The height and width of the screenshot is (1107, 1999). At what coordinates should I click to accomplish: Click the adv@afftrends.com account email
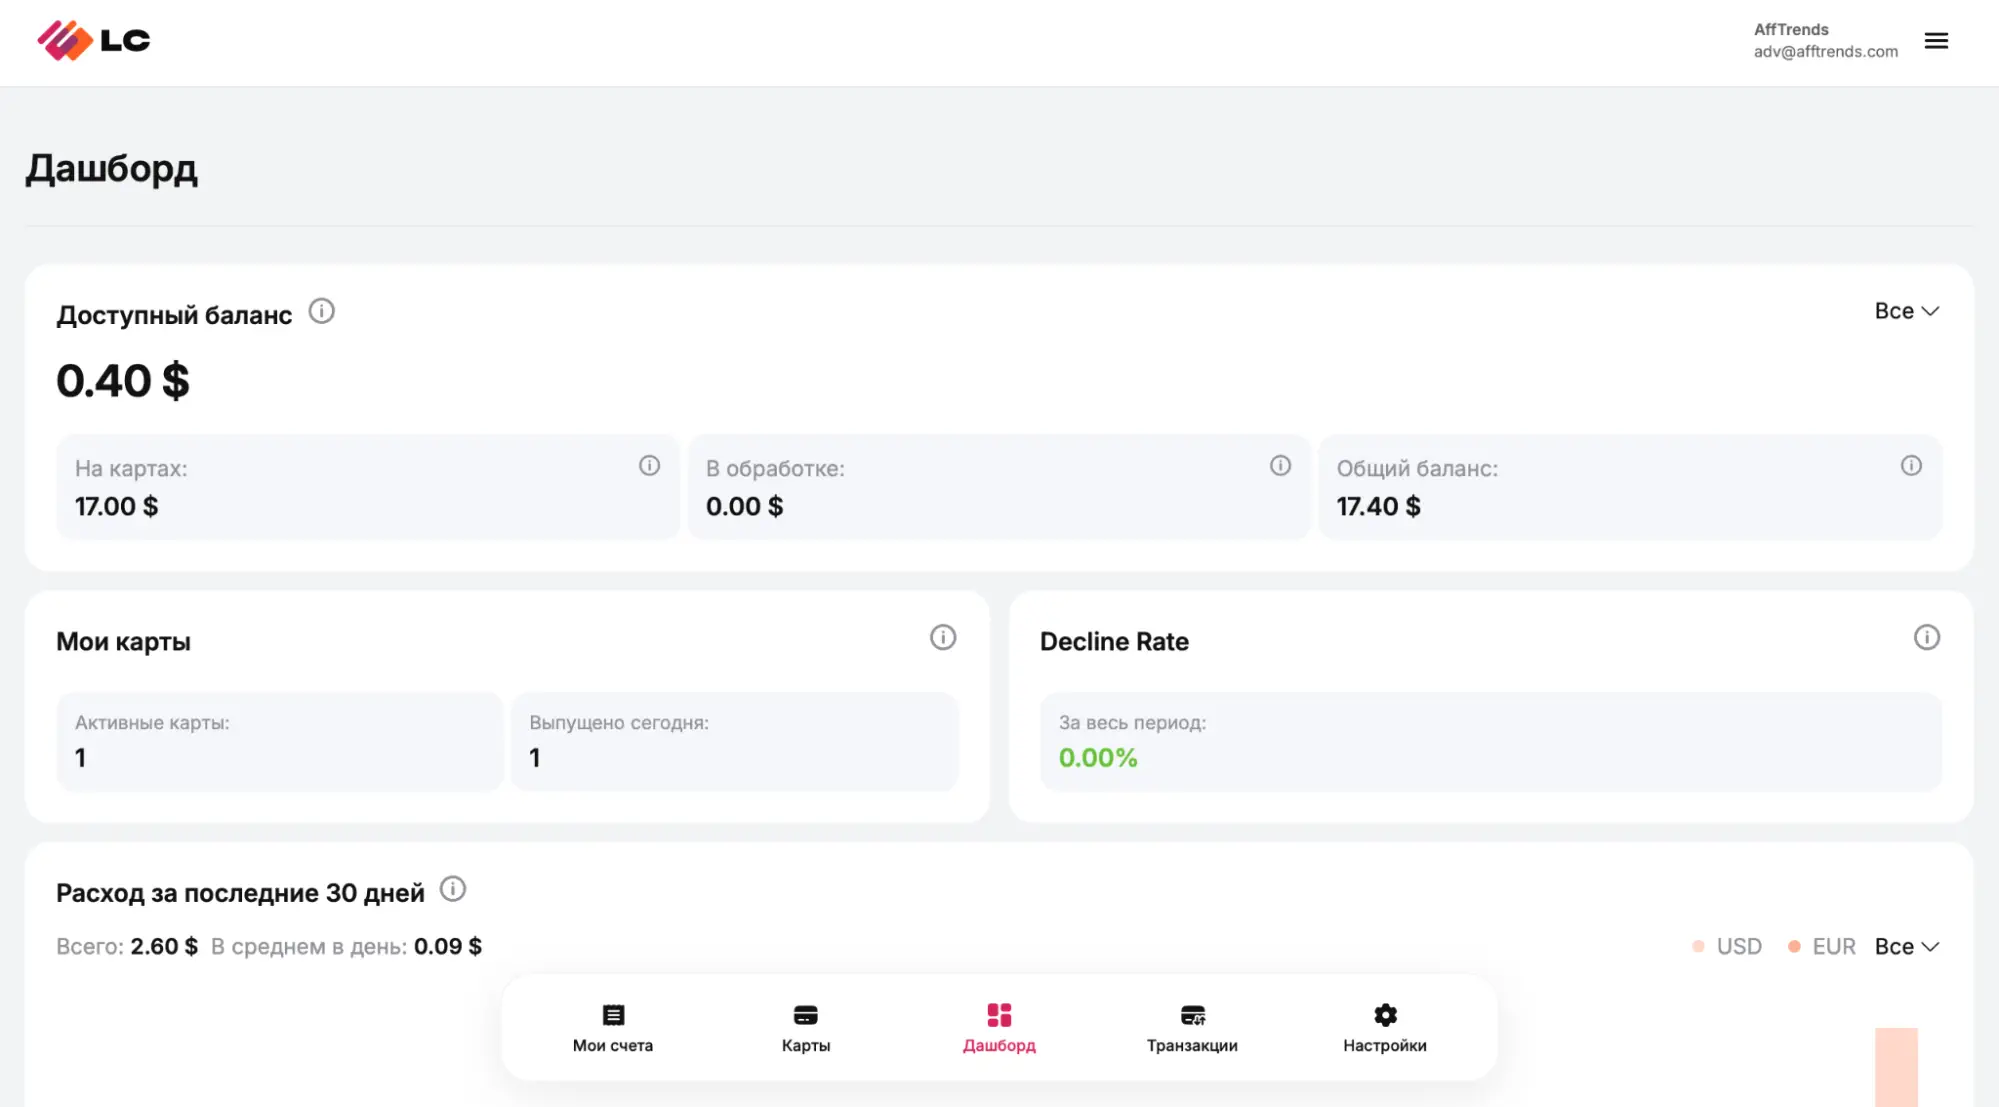[x=1825, y=52]
